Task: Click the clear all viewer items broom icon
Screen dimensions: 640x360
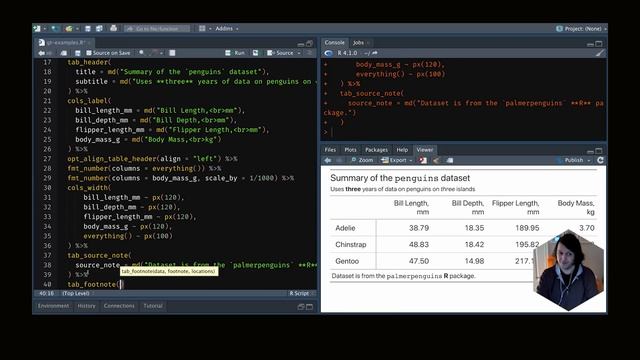Action: (x=436, y=160)
